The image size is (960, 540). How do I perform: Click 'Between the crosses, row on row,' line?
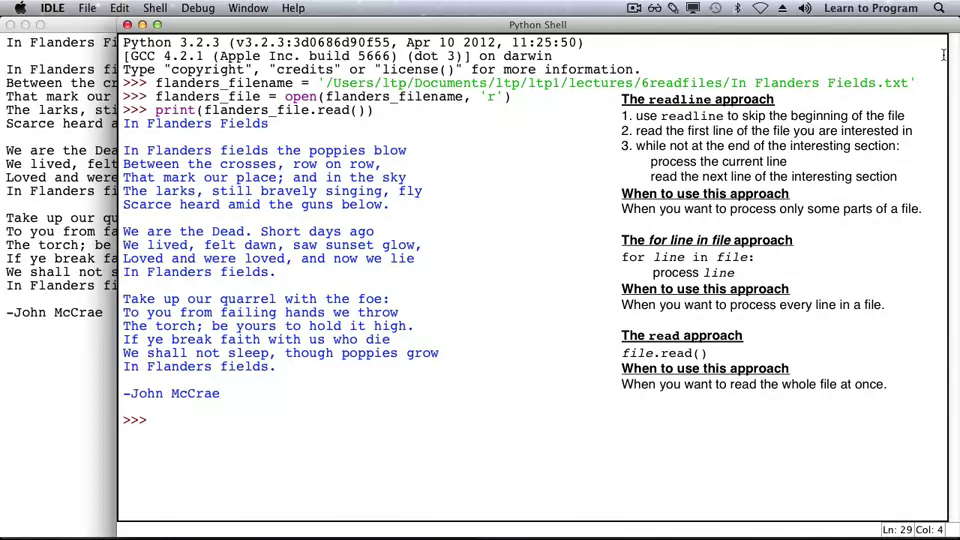pos(252,164)
